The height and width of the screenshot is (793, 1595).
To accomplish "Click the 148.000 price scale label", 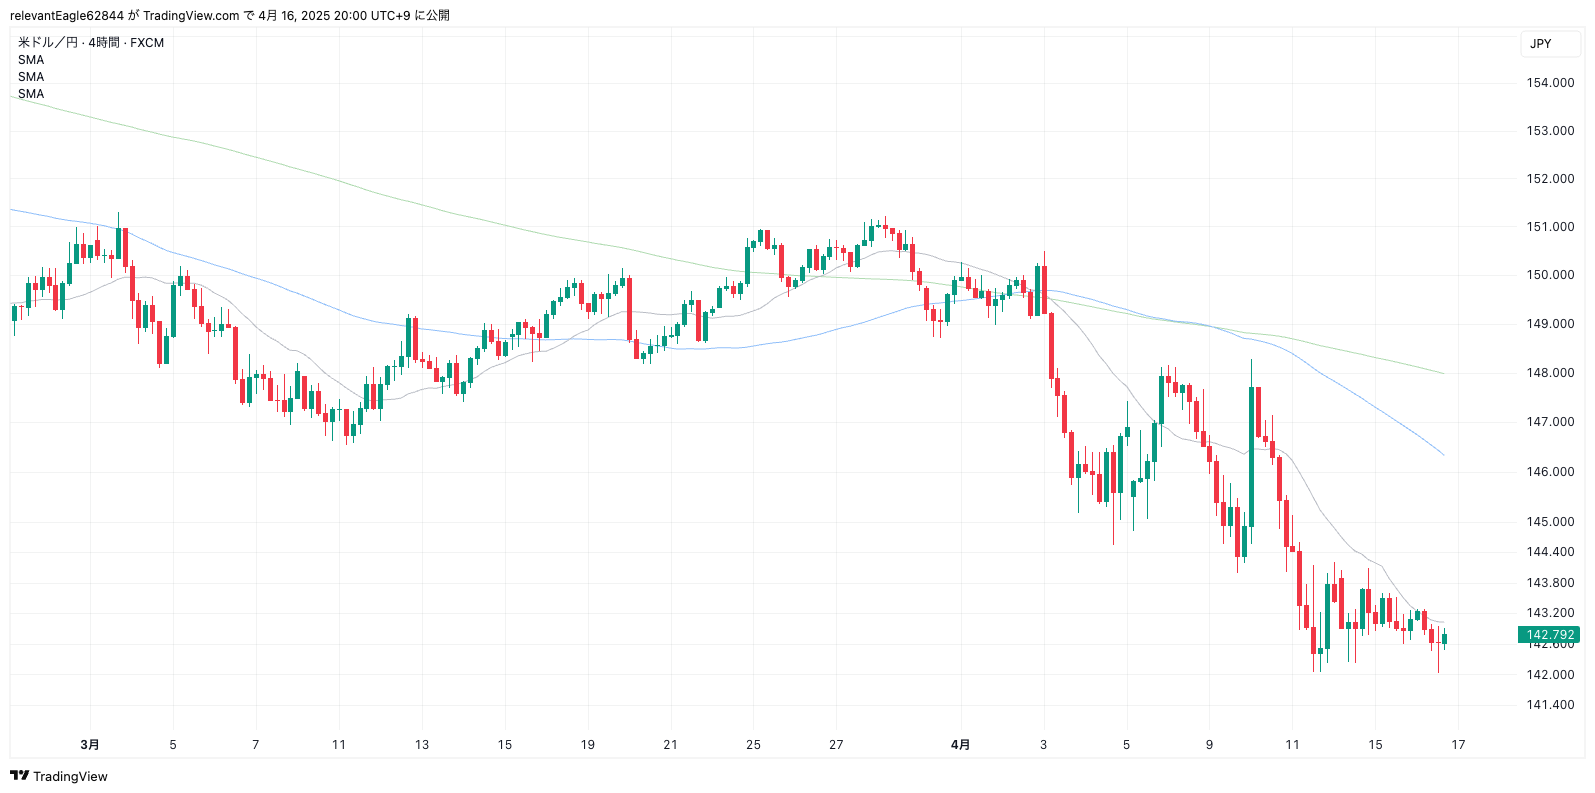I will 1550,373.
